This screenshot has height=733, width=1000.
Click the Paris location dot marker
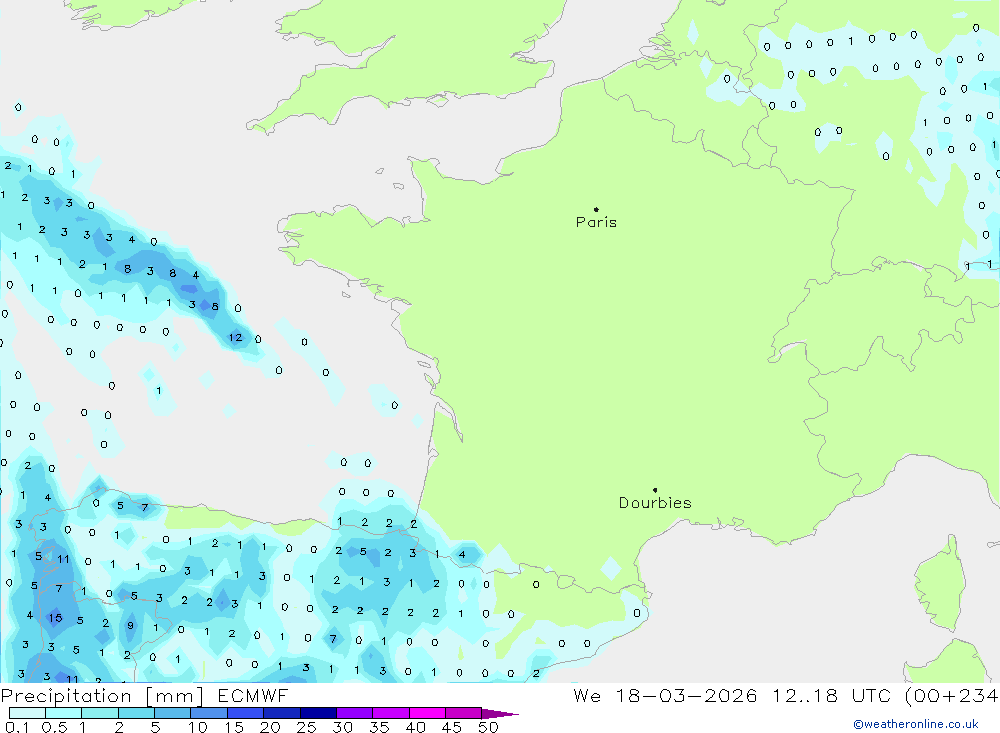596,209
